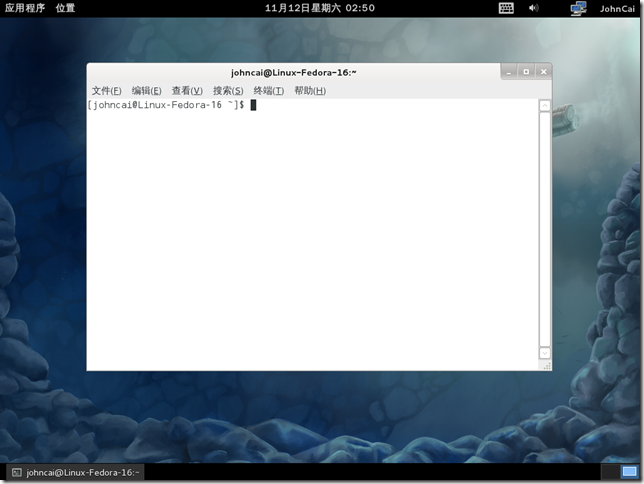Open the 文件(F) menu in terminal
This screenshot has width=644, height=484.
coord(106,91)
